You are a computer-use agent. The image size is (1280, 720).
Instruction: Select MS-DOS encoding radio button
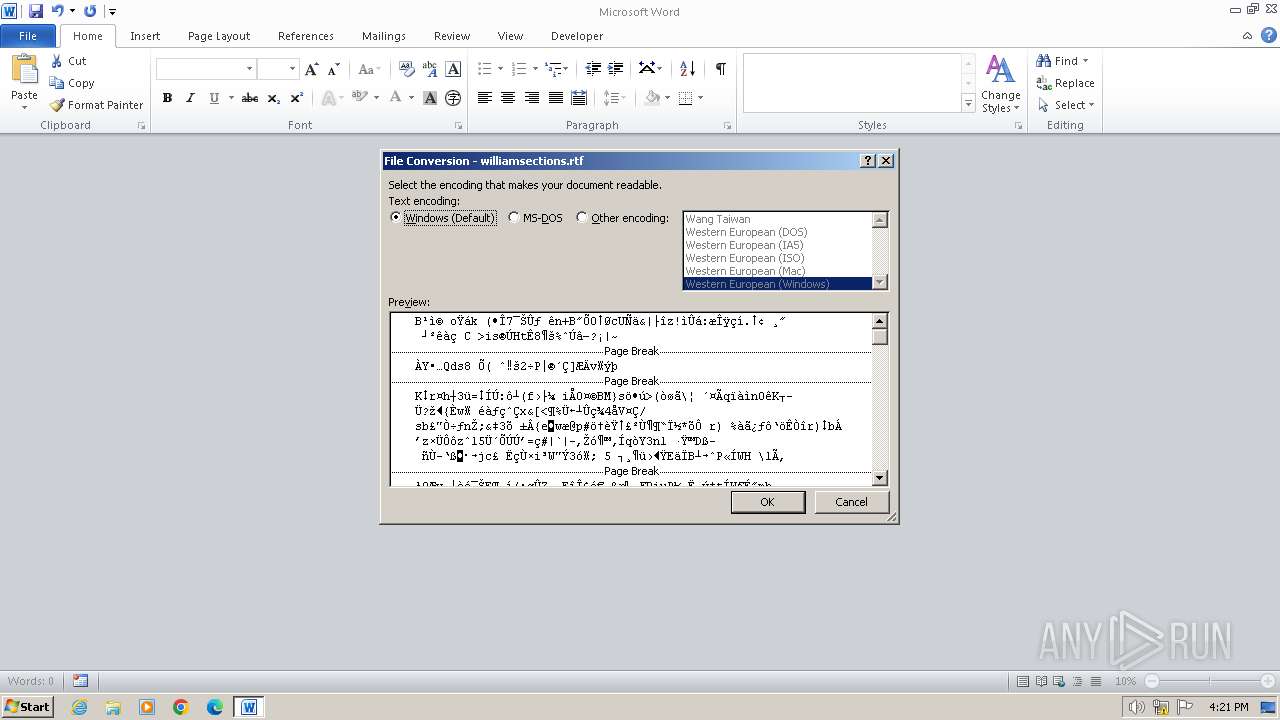(514, 218)
